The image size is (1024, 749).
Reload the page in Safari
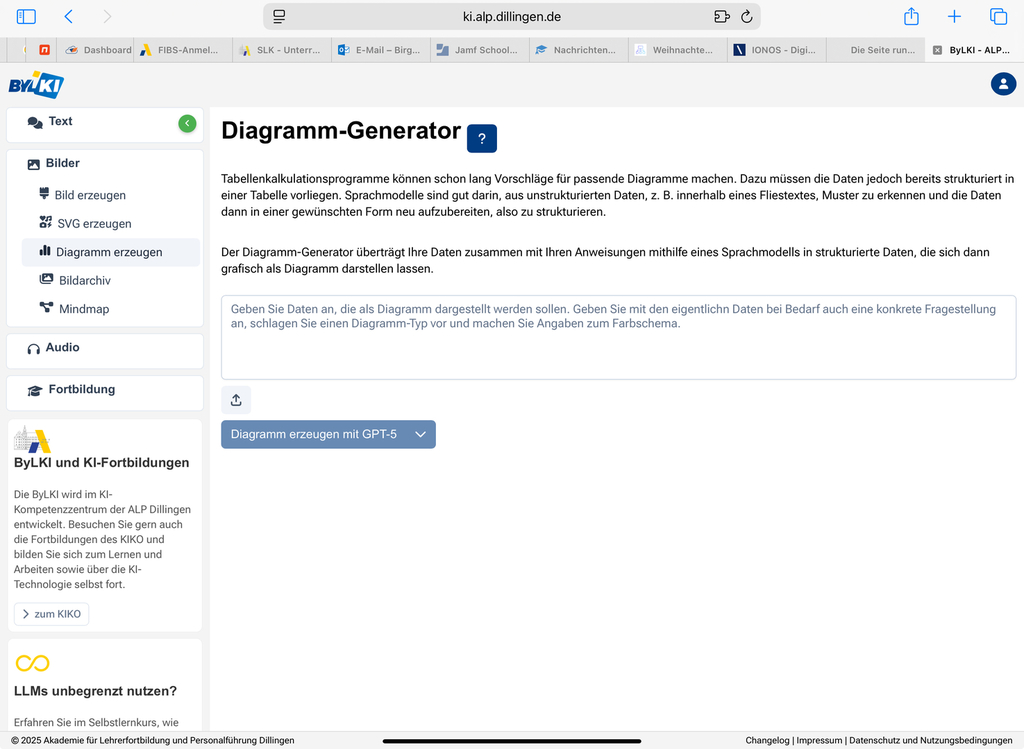click(x=746, y=17)
